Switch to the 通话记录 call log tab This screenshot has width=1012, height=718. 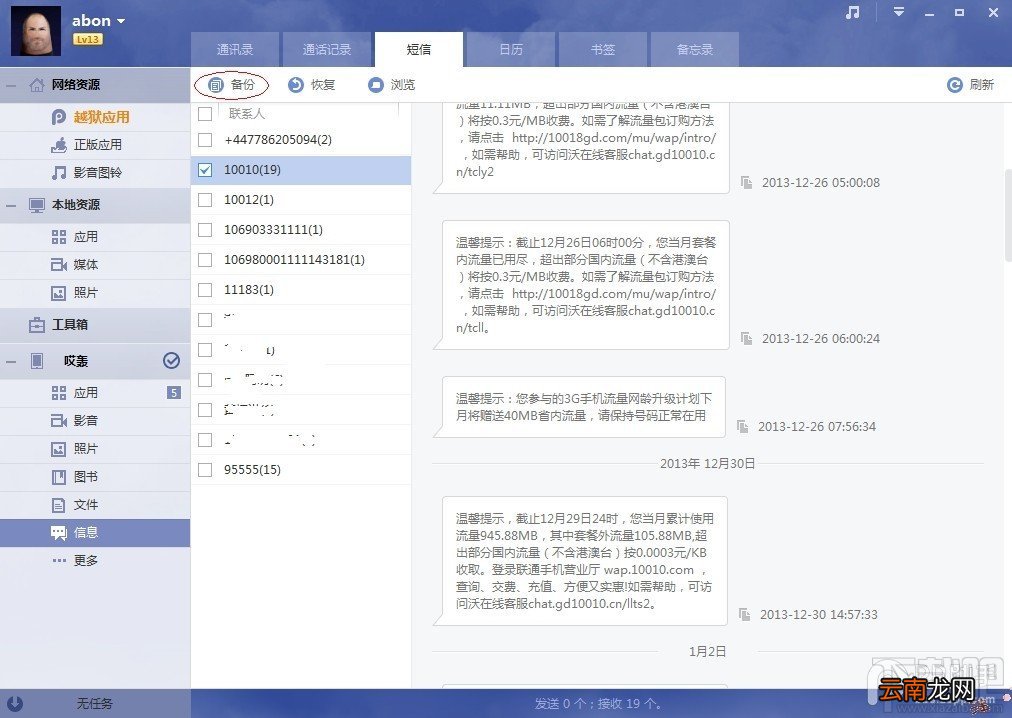(327, 50)
